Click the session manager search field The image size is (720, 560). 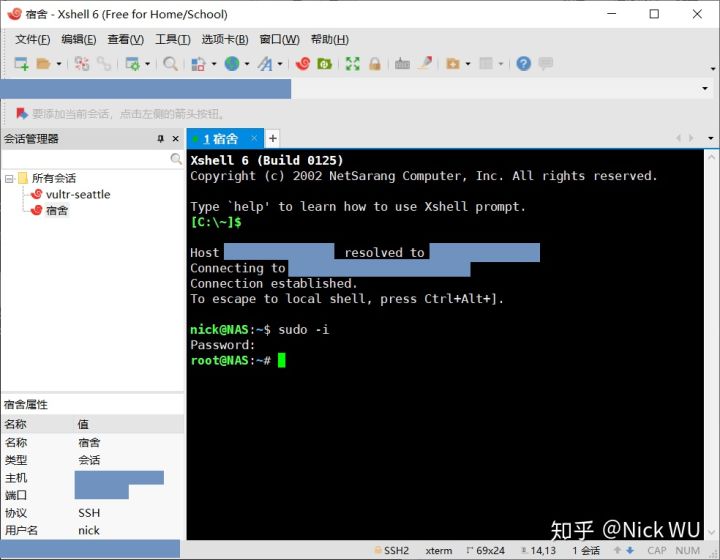92,159
